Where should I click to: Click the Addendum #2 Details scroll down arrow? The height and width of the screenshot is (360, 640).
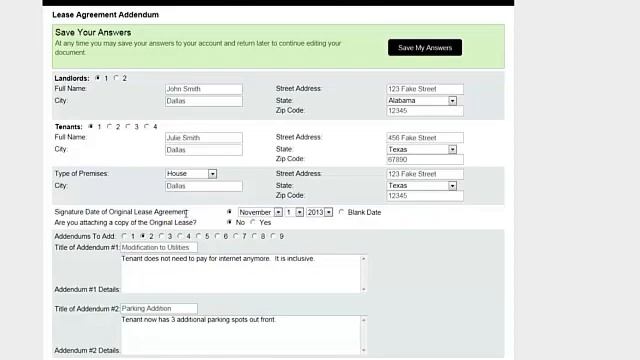point(364,350)
